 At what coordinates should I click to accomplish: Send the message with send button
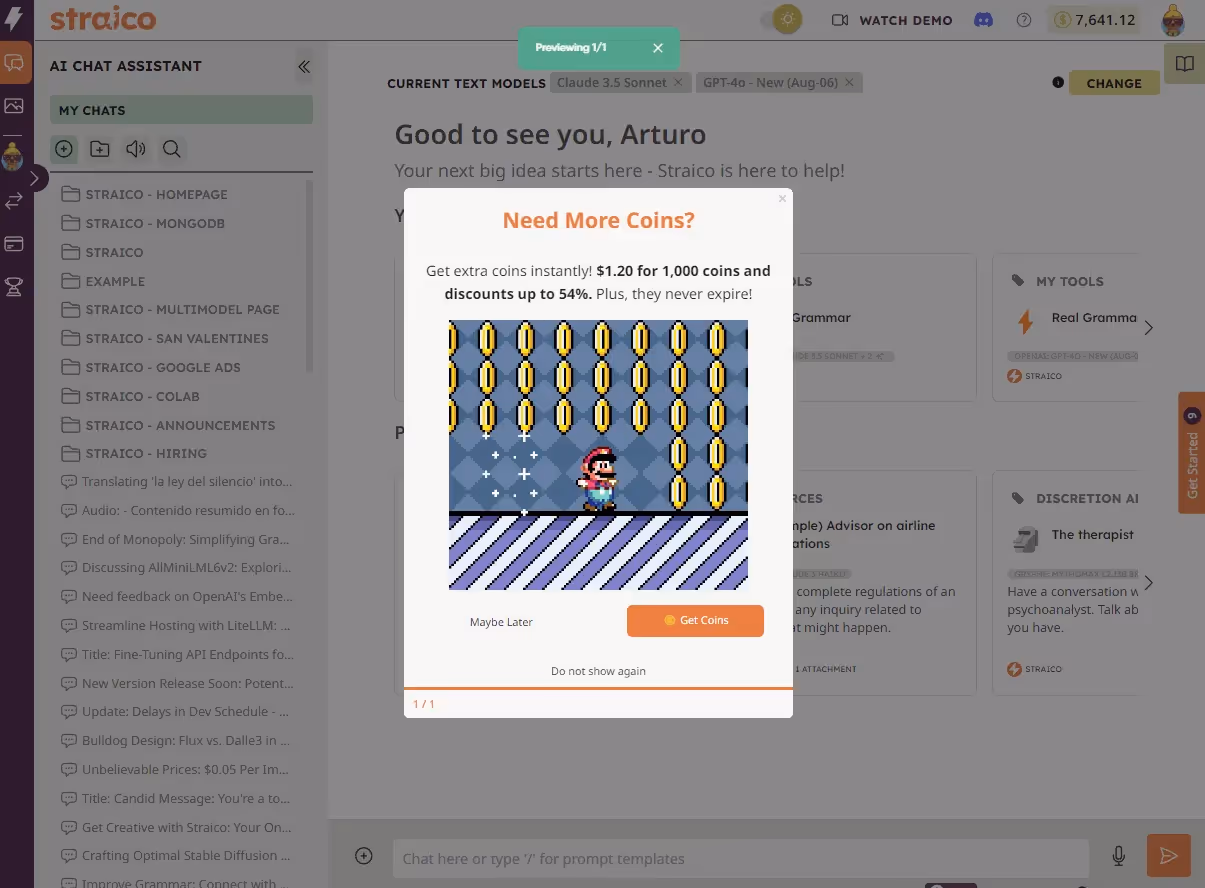1168,855
